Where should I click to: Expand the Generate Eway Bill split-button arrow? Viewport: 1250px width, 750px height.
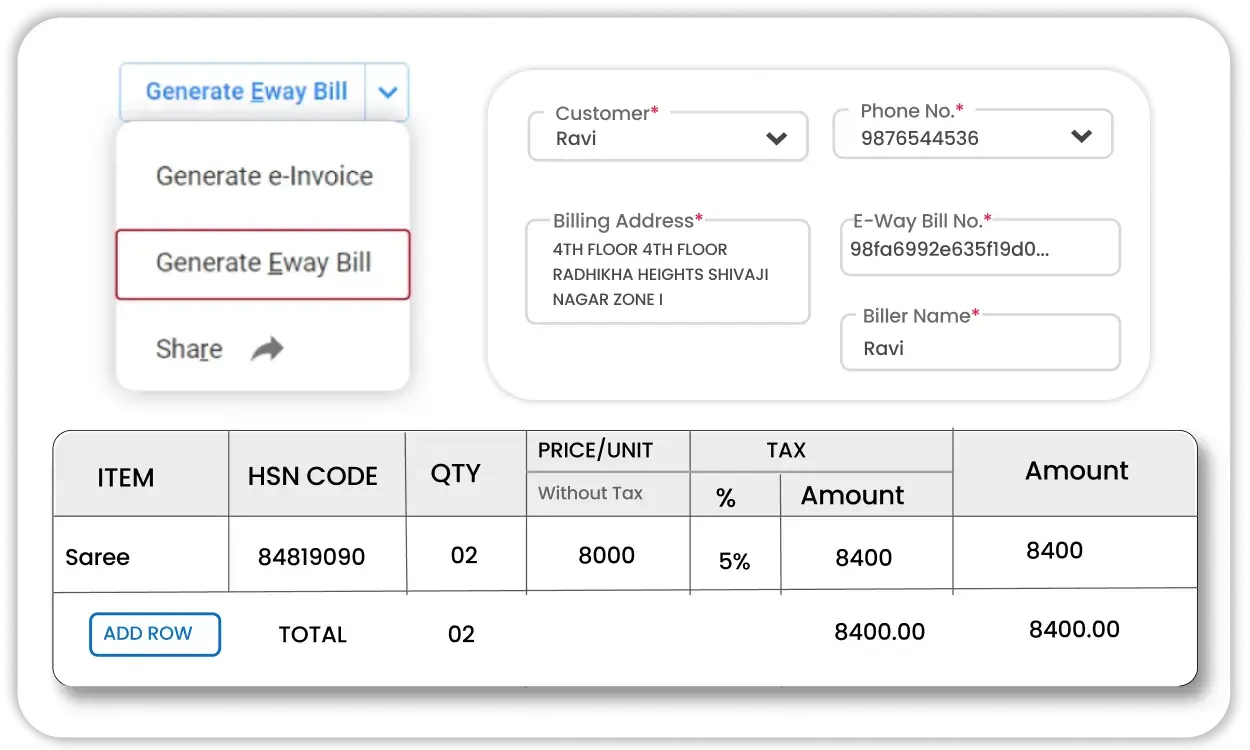(388, 92)
